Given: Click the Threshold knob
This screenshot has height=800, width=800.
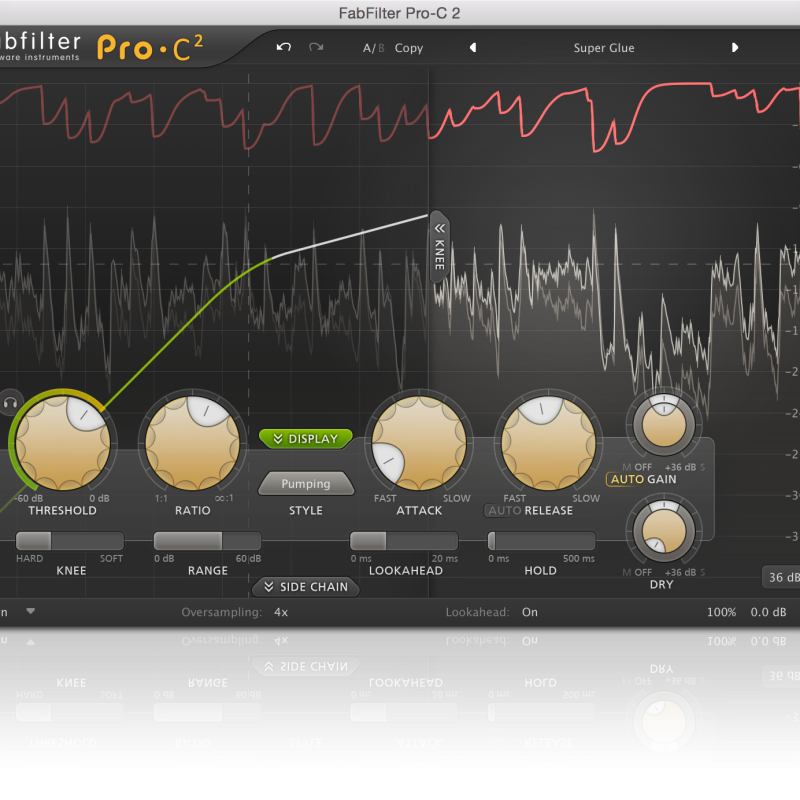Looking at the screenshot, I should pos(63,443).
